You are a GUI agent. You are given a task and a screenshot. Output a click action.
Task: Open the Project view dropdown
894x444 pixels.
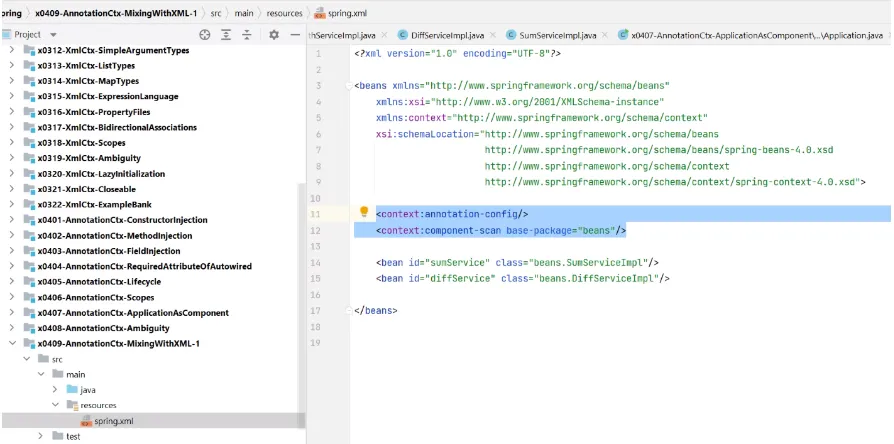click(x=54, y=35)
